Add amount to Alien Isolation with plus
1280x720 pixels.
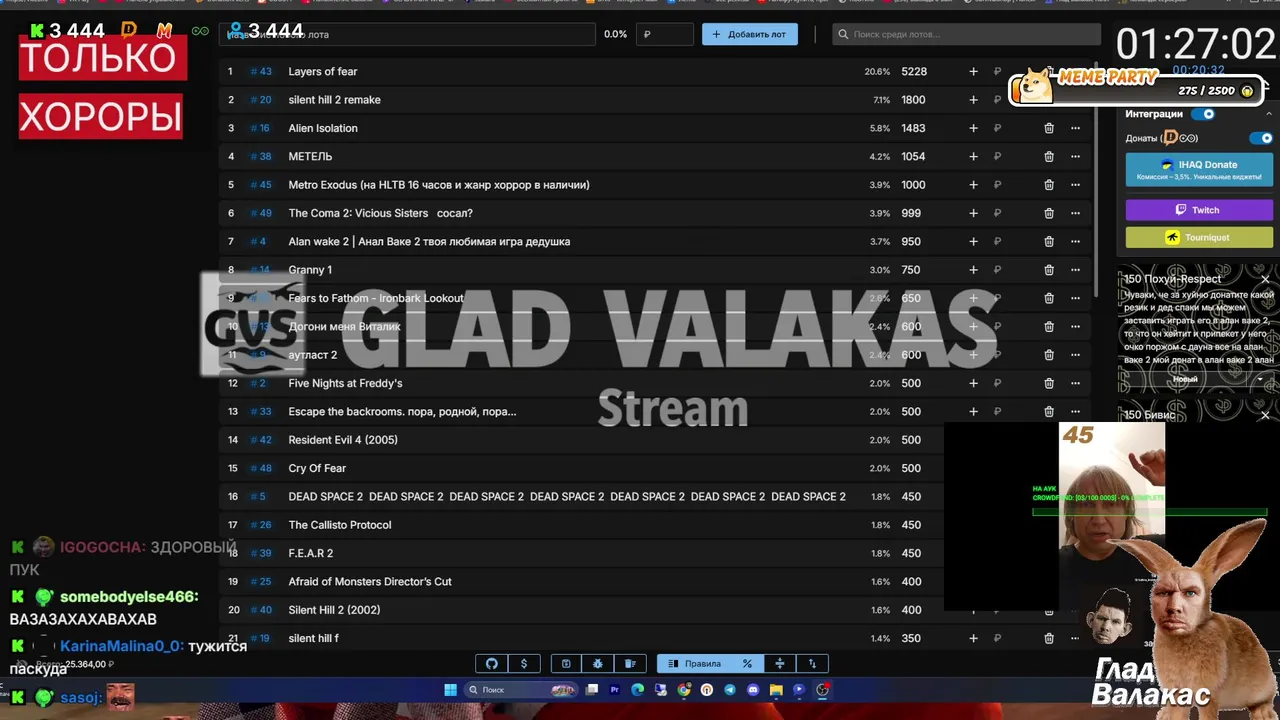tap(973, 128)
